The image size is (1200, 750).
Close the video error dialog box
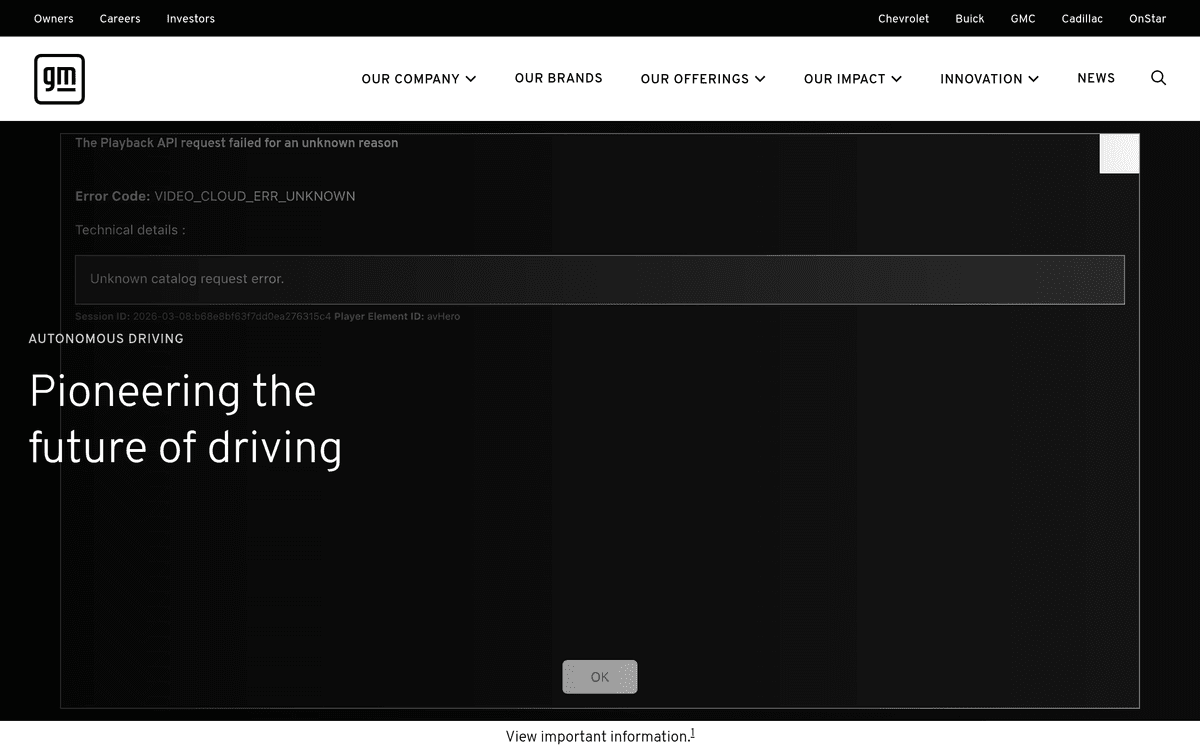pos(1119,154)
